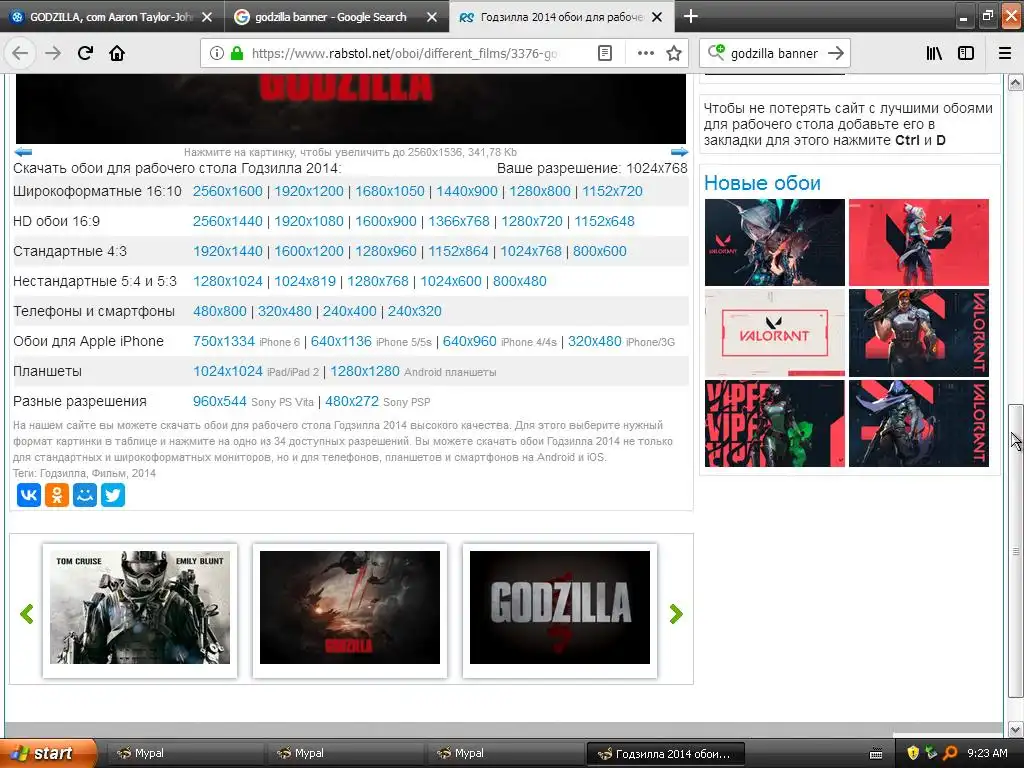Share via the Moi Mir icon

click(x=85, y=495)
